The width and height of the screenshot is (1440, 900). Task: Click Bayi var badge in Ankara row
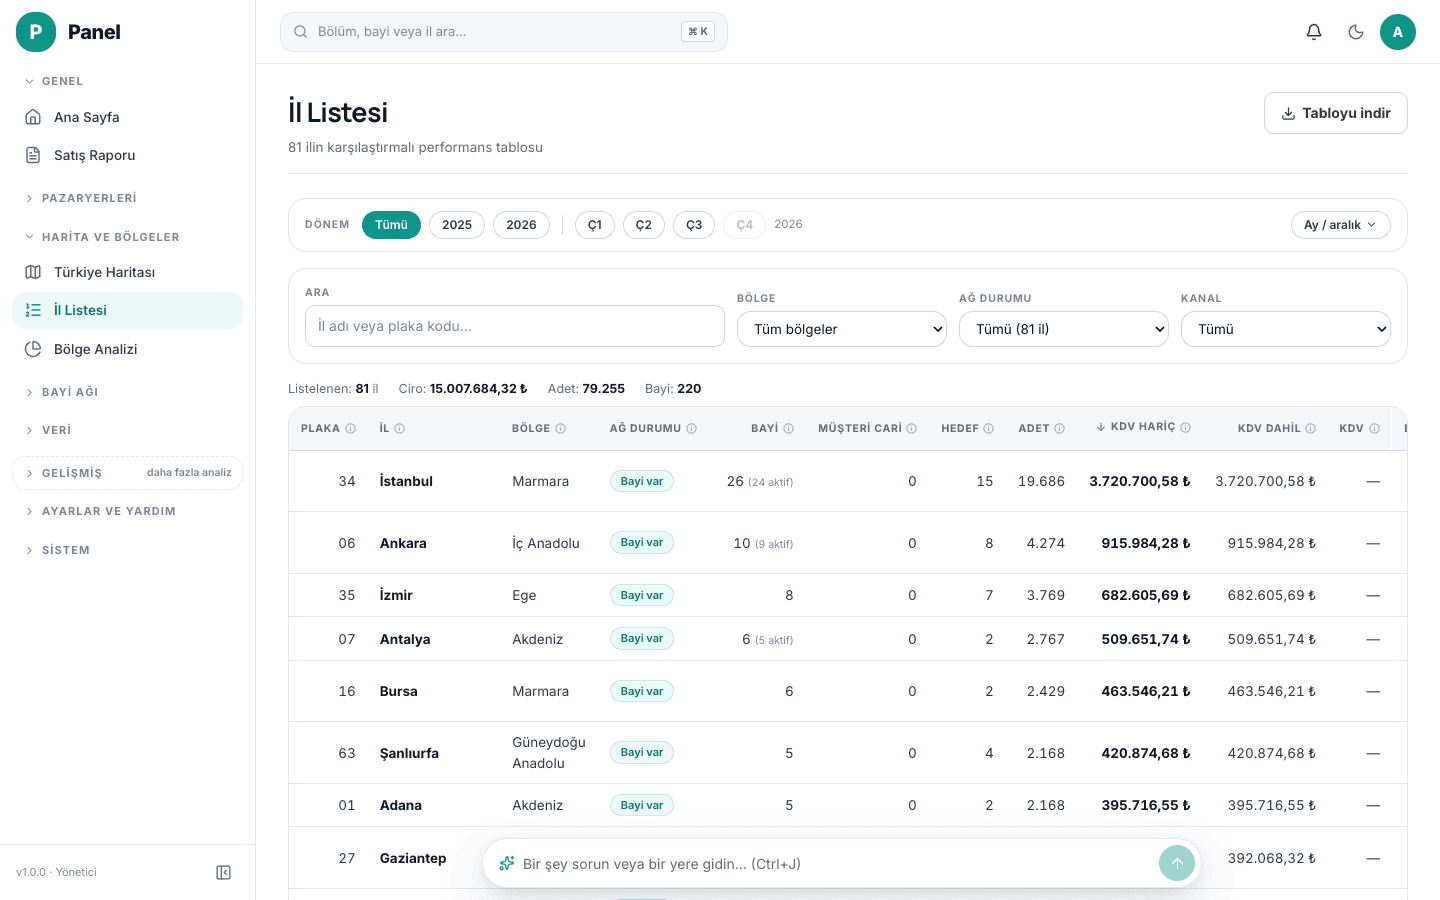click(x=642, y=543)
